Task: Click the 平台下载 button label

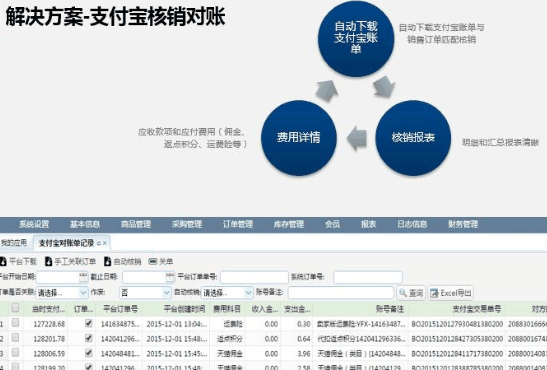Action: [x=23, y=262]
